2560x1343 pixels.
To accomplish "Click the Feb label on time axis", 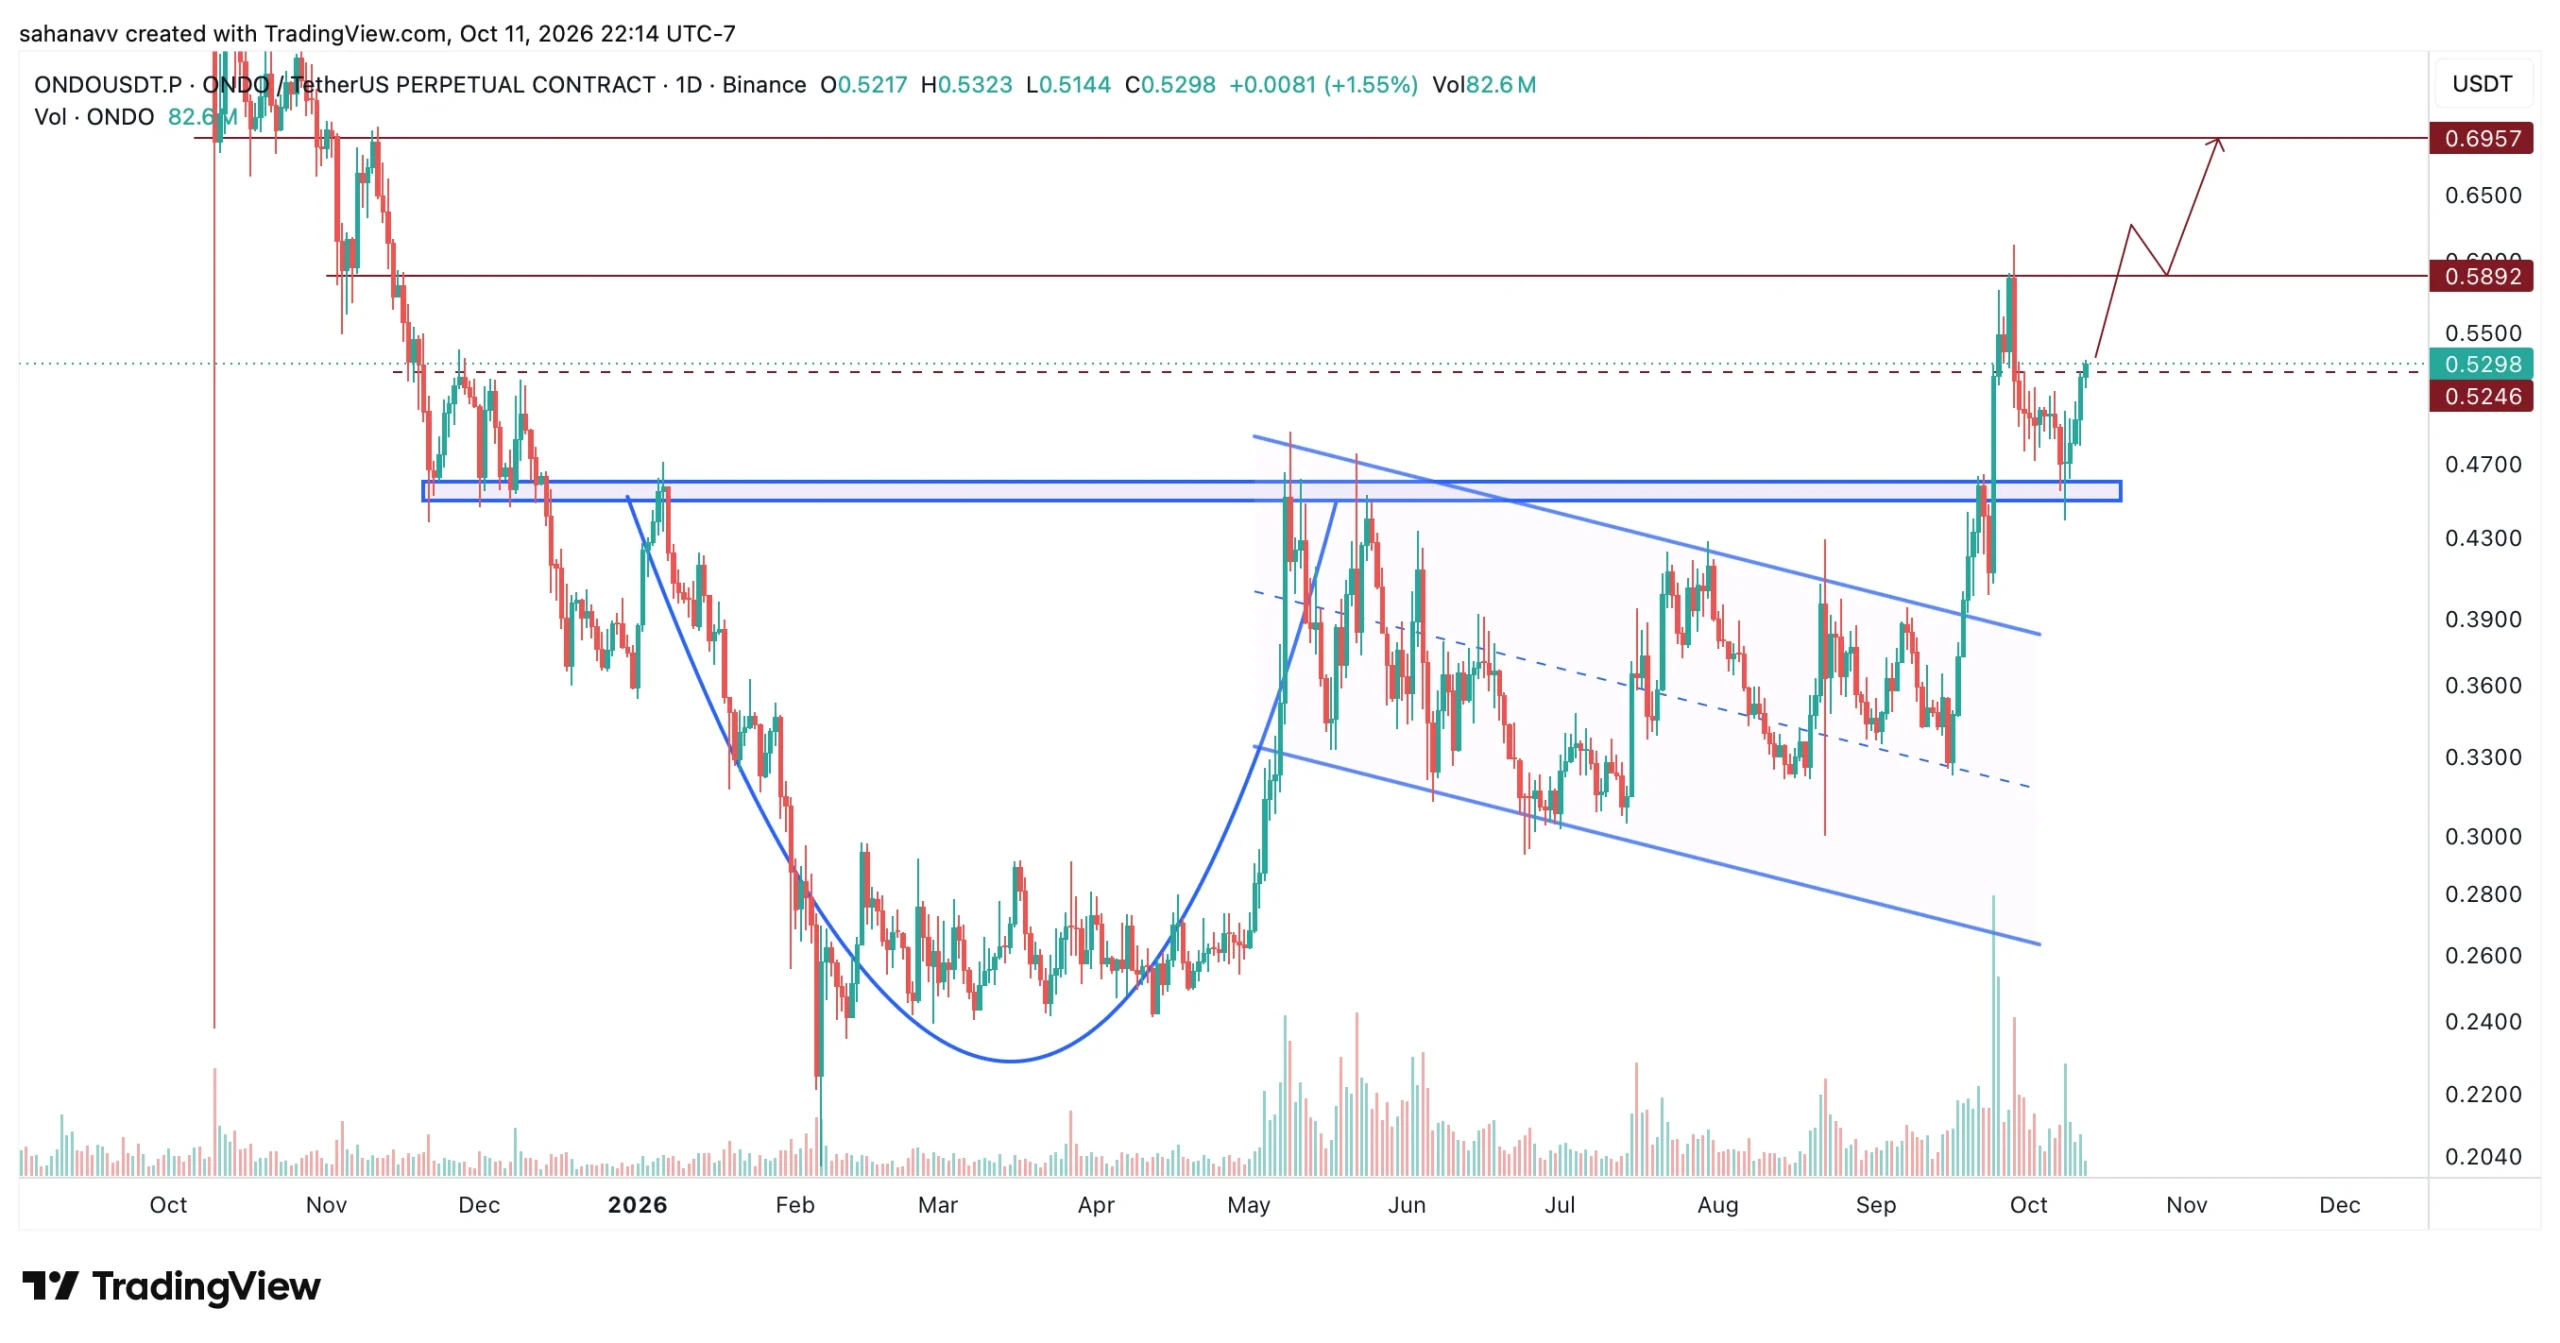I will (x=795, y=1205).
